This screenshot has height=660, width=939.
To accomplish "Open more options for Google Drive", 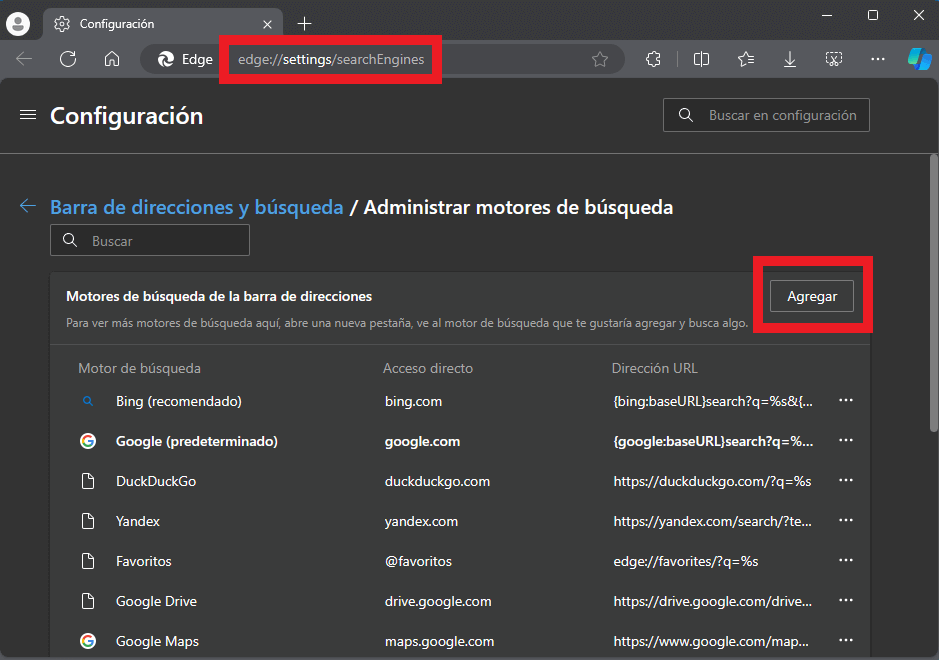I will coord(846,601).
